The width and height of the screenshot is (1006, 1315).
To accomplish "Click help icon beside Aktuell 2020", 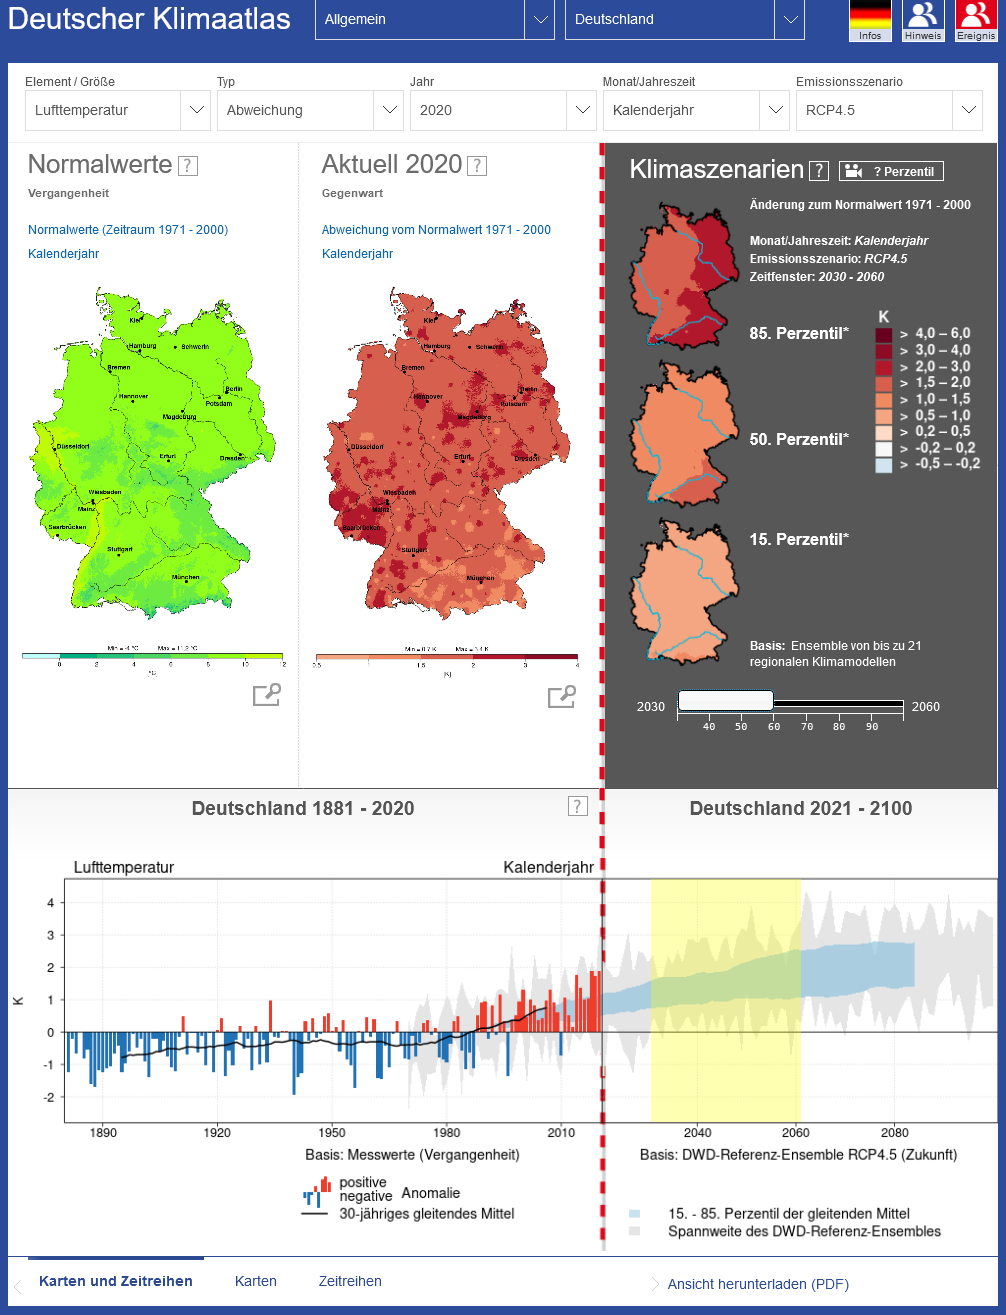I will pyautogui.click(x=478, y=166).
